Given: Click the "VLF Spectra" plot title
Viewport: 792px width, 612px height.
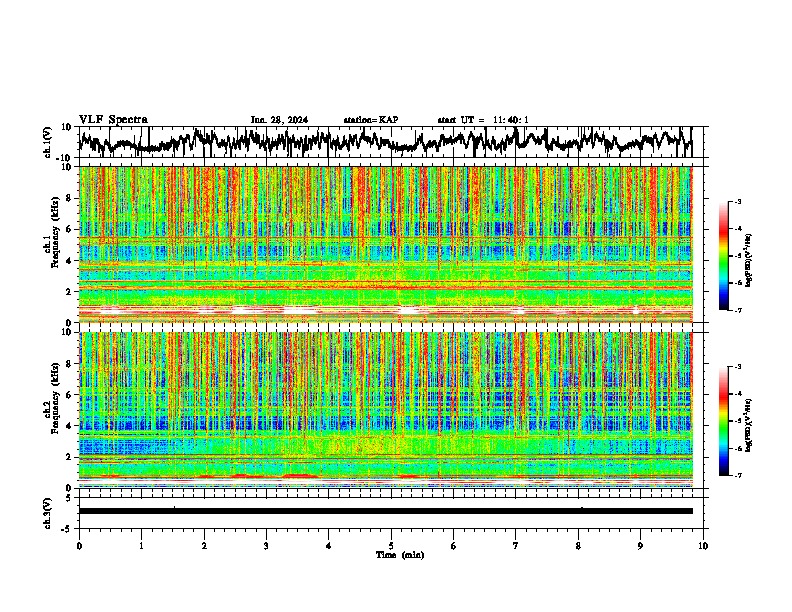Looking at the screenshot, I should click(113, 120).
